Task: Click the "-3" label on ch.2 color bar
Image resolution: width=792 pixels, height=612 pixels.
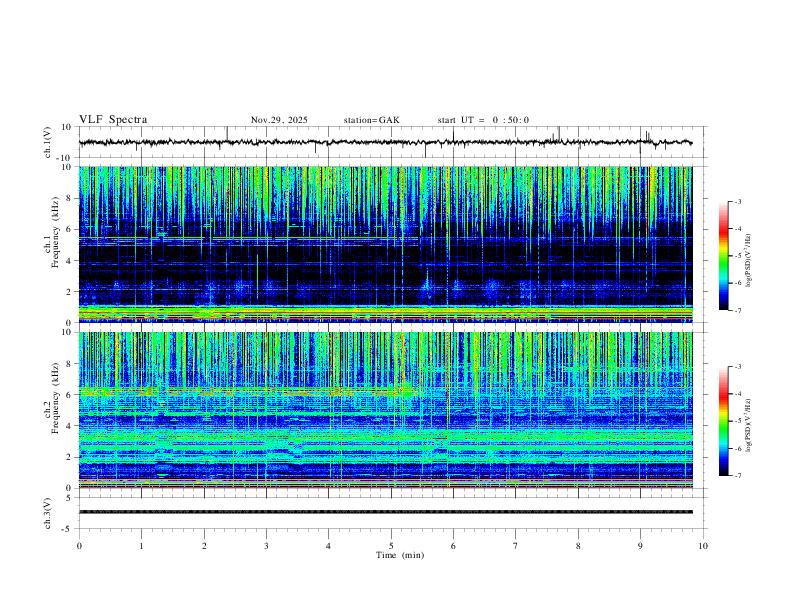Action: pyautogui.click(x=737, y=367)
